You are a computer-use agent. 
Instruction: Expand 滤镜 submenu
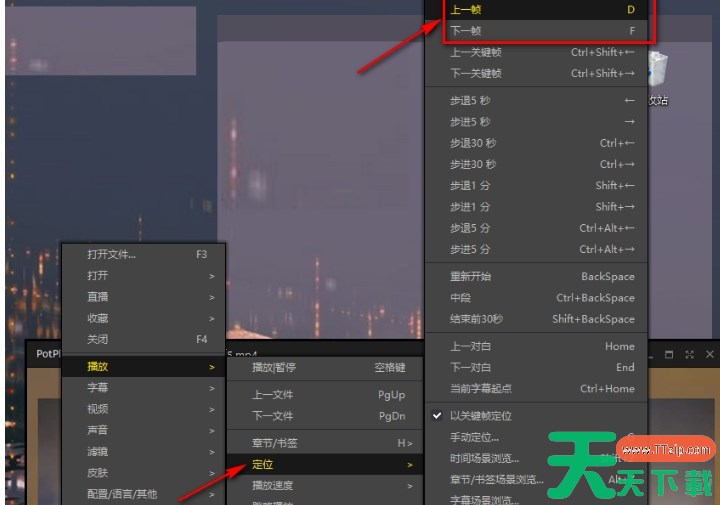pos(144,452)
